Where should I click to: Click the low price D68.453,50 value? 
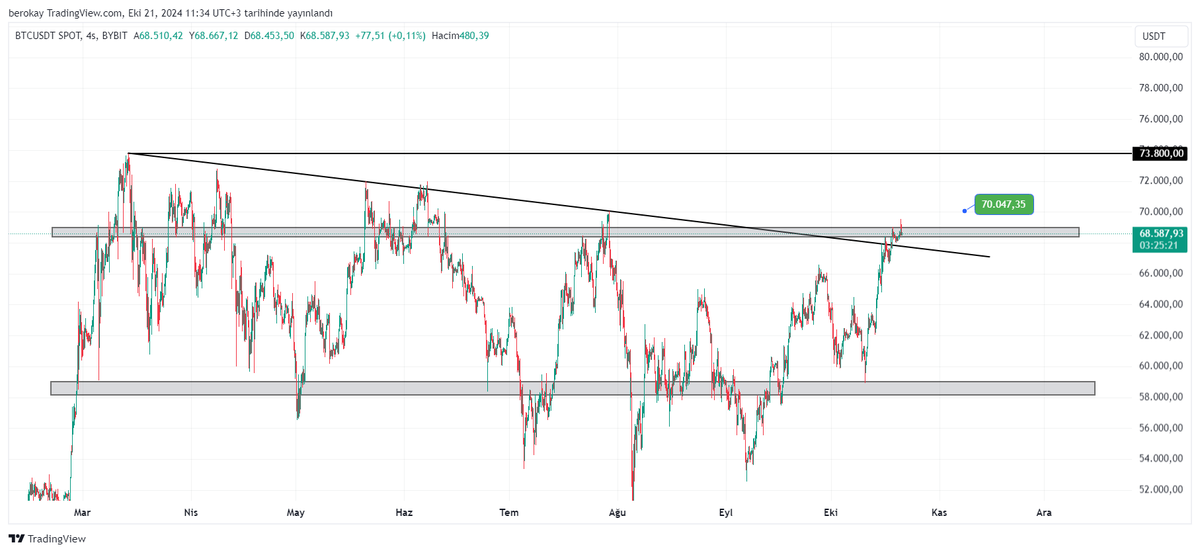270,35
